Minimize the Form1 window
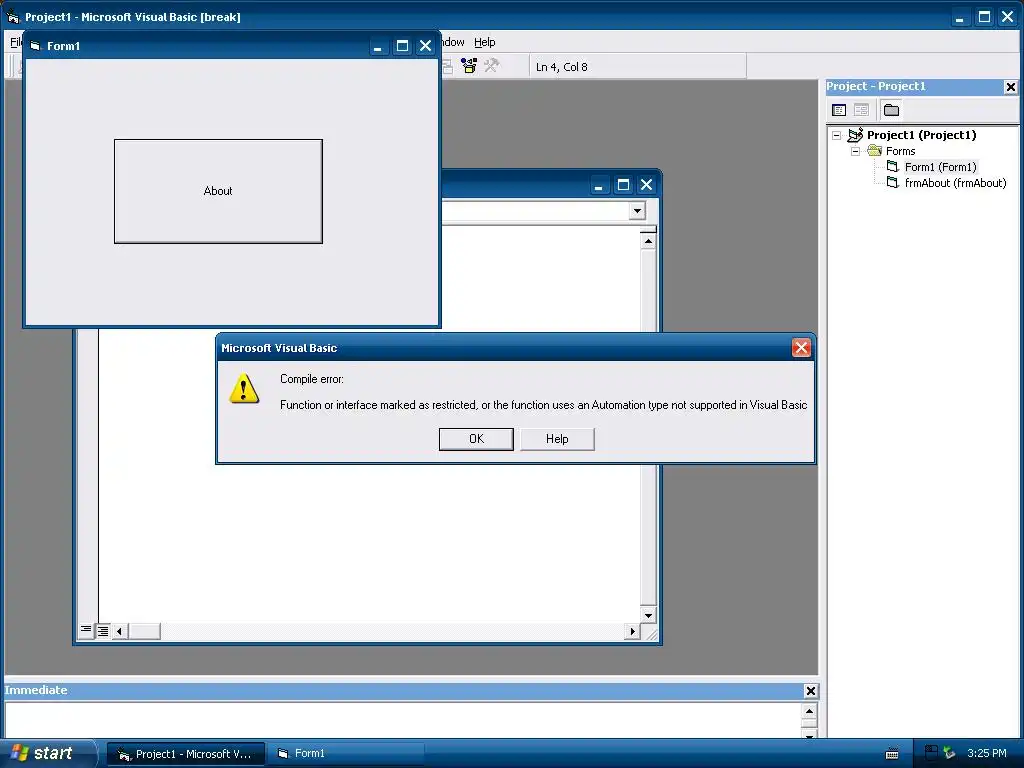This screenshot has height=768, width=1024. pos(377,46)
